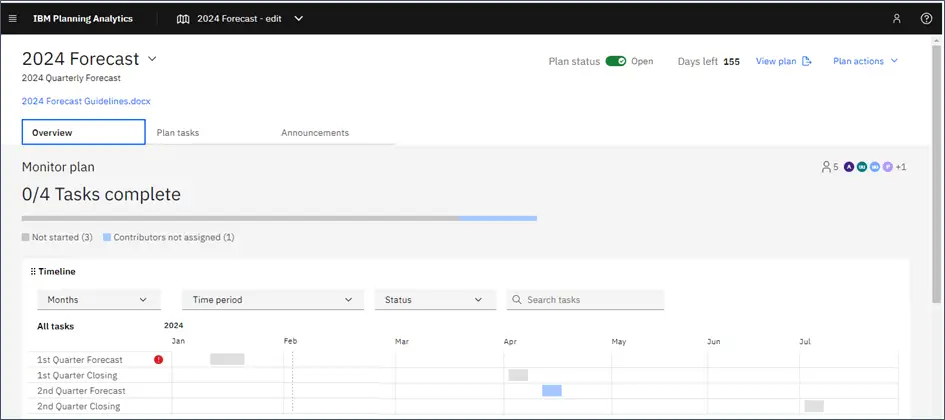The image size is (945, 420).
Task: Click the 1st Quarter Forecast bar in January
Action: pos(227,359)
